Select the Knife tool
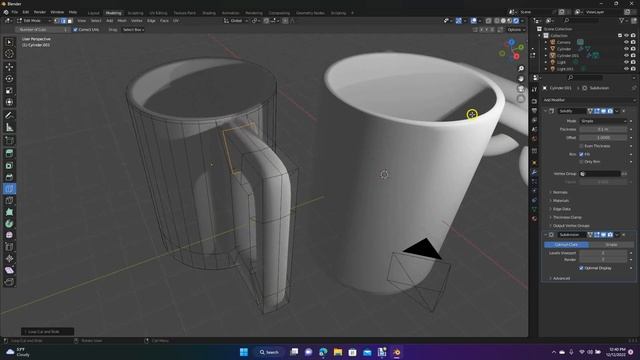640x360 pixels. point(9,200)
